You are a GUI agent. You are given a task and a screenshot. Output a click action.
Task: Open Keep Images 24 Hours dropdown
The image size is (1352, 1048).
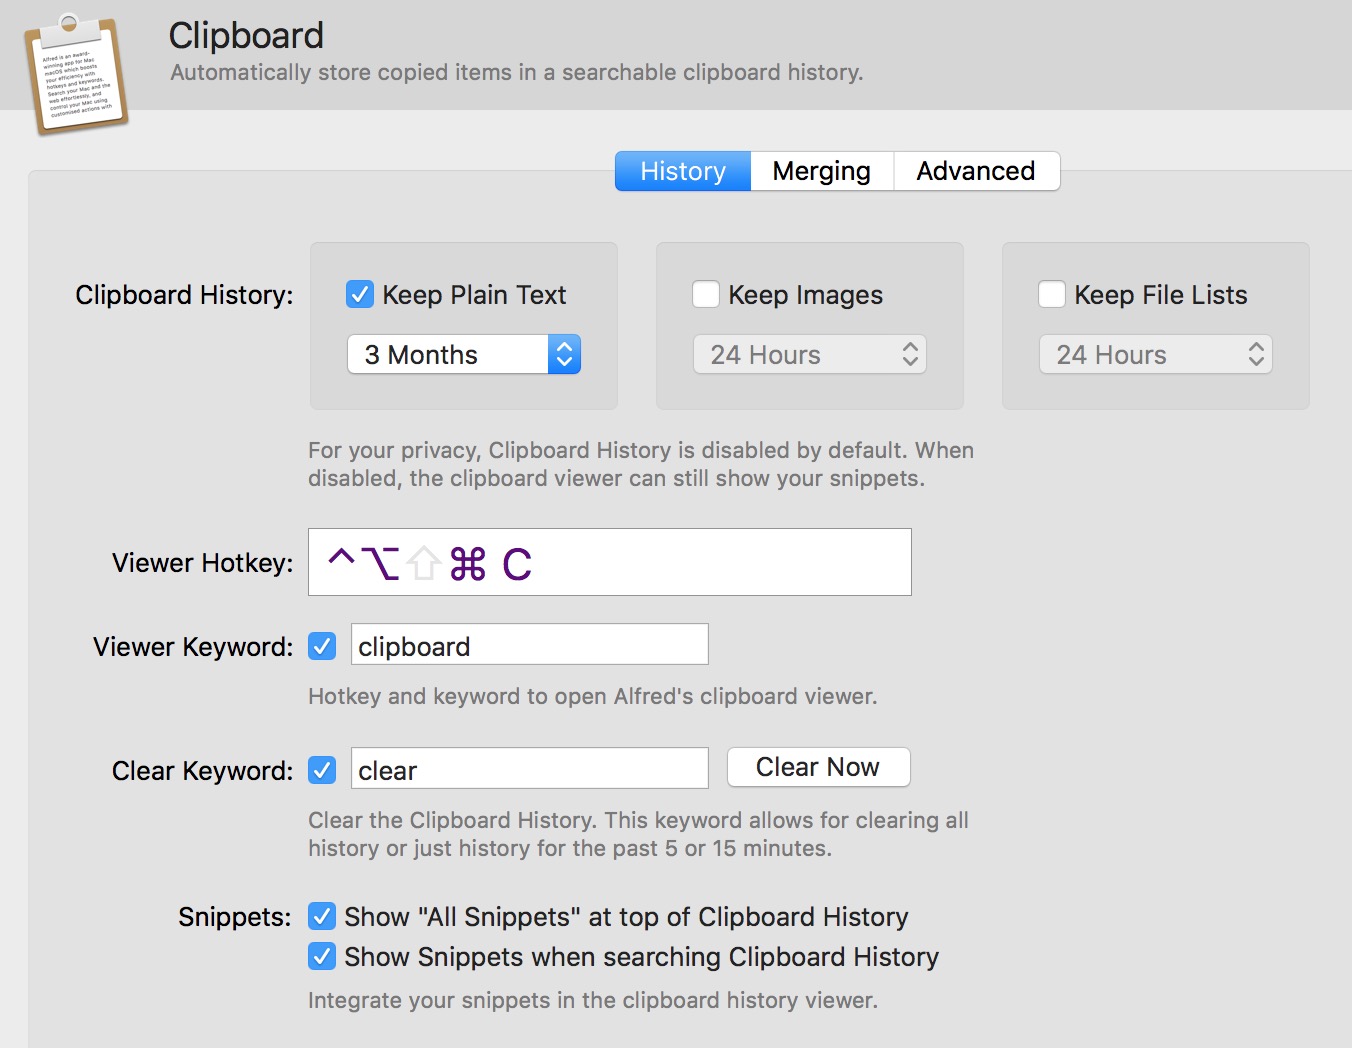[x=810, y=355]
